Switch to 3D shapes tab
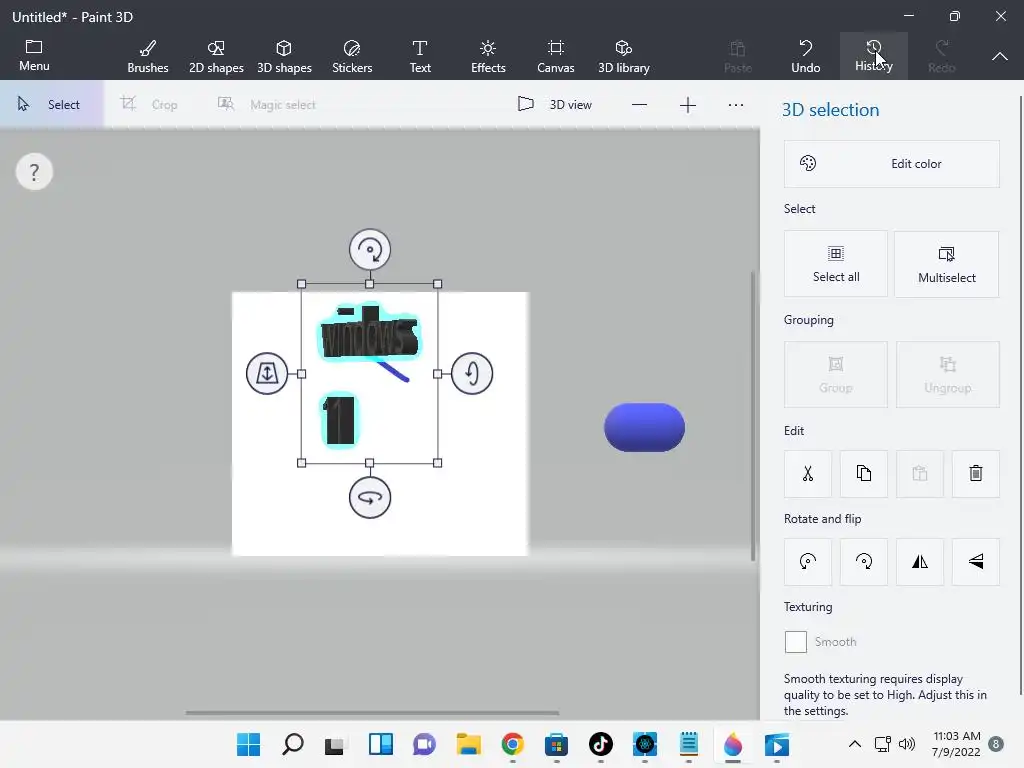 (284, 57)
